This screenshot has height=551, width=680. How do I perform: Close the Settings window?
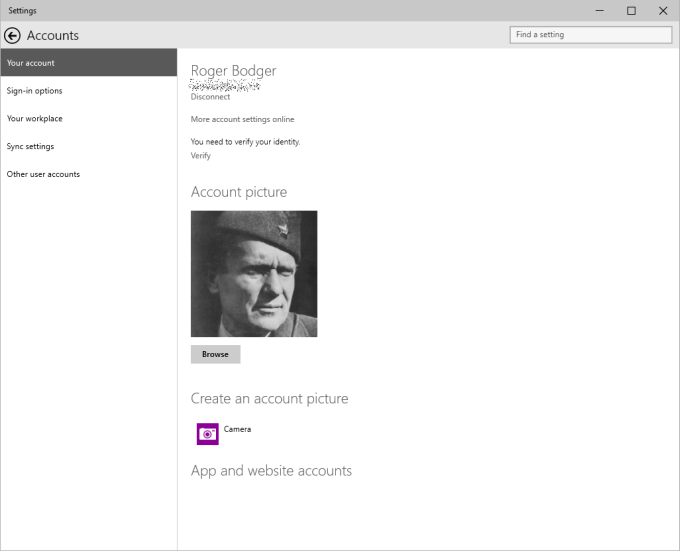[663, 11]
